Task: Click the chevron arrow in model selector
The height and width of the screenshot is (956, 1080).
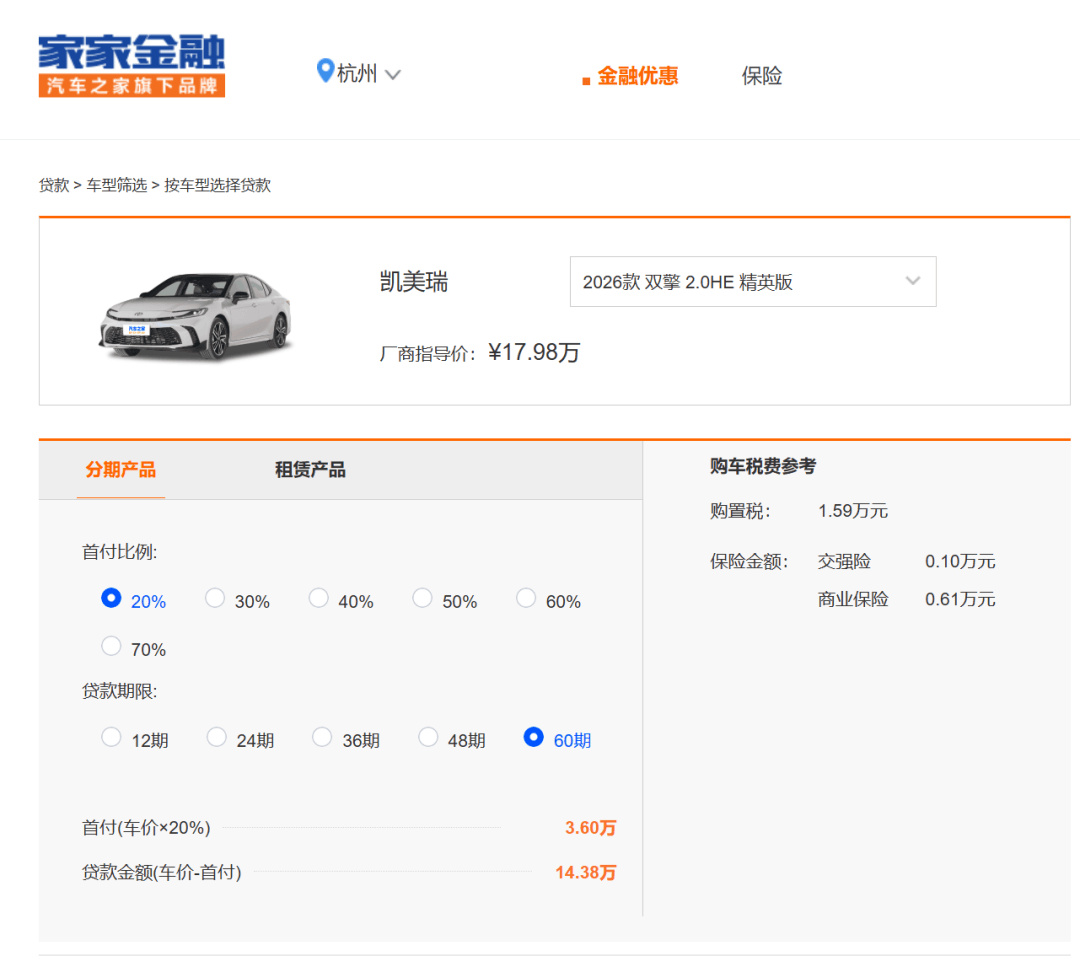Action: 912,281
